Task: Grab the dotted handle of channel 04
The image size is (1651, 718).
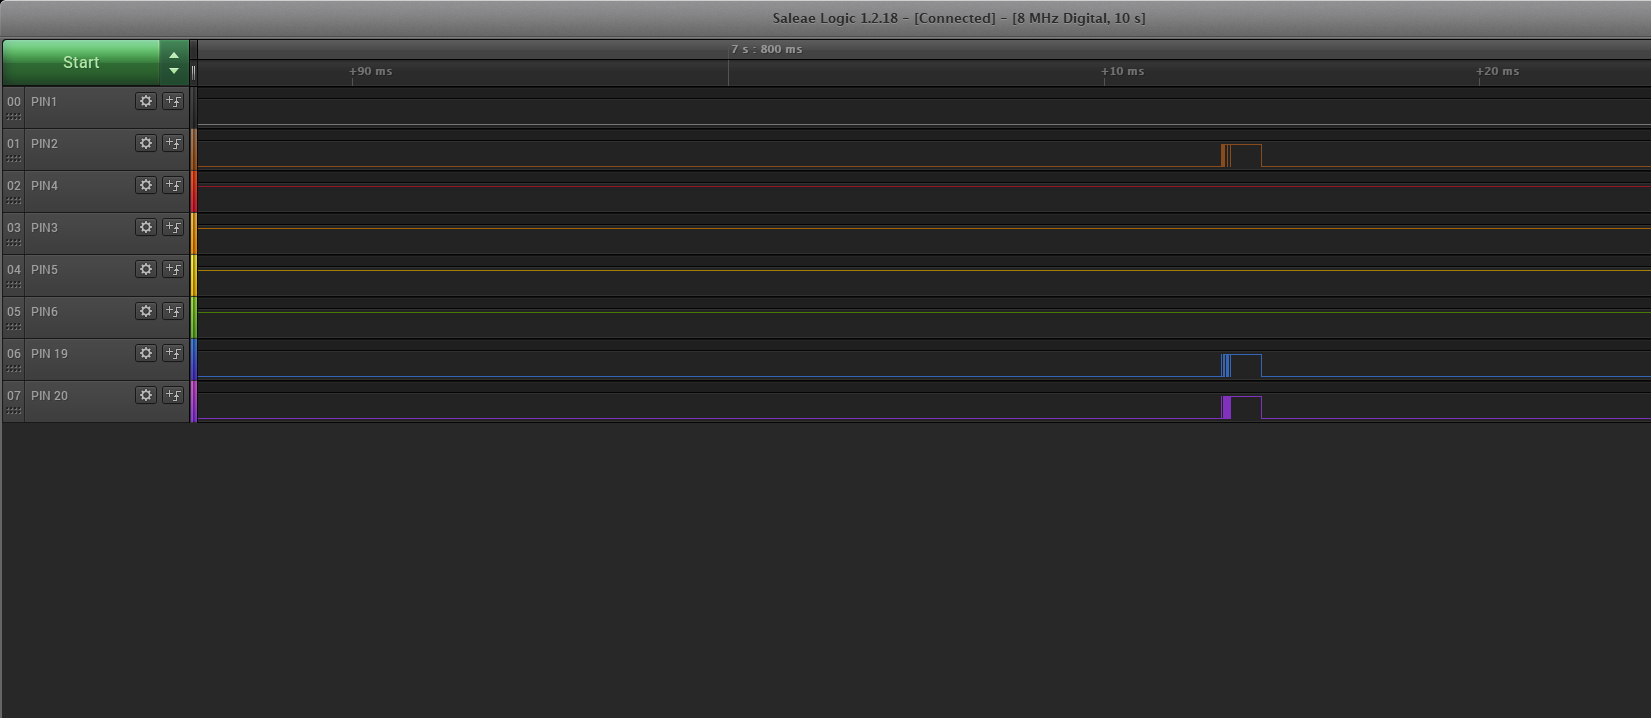Action: pos(14,285)
